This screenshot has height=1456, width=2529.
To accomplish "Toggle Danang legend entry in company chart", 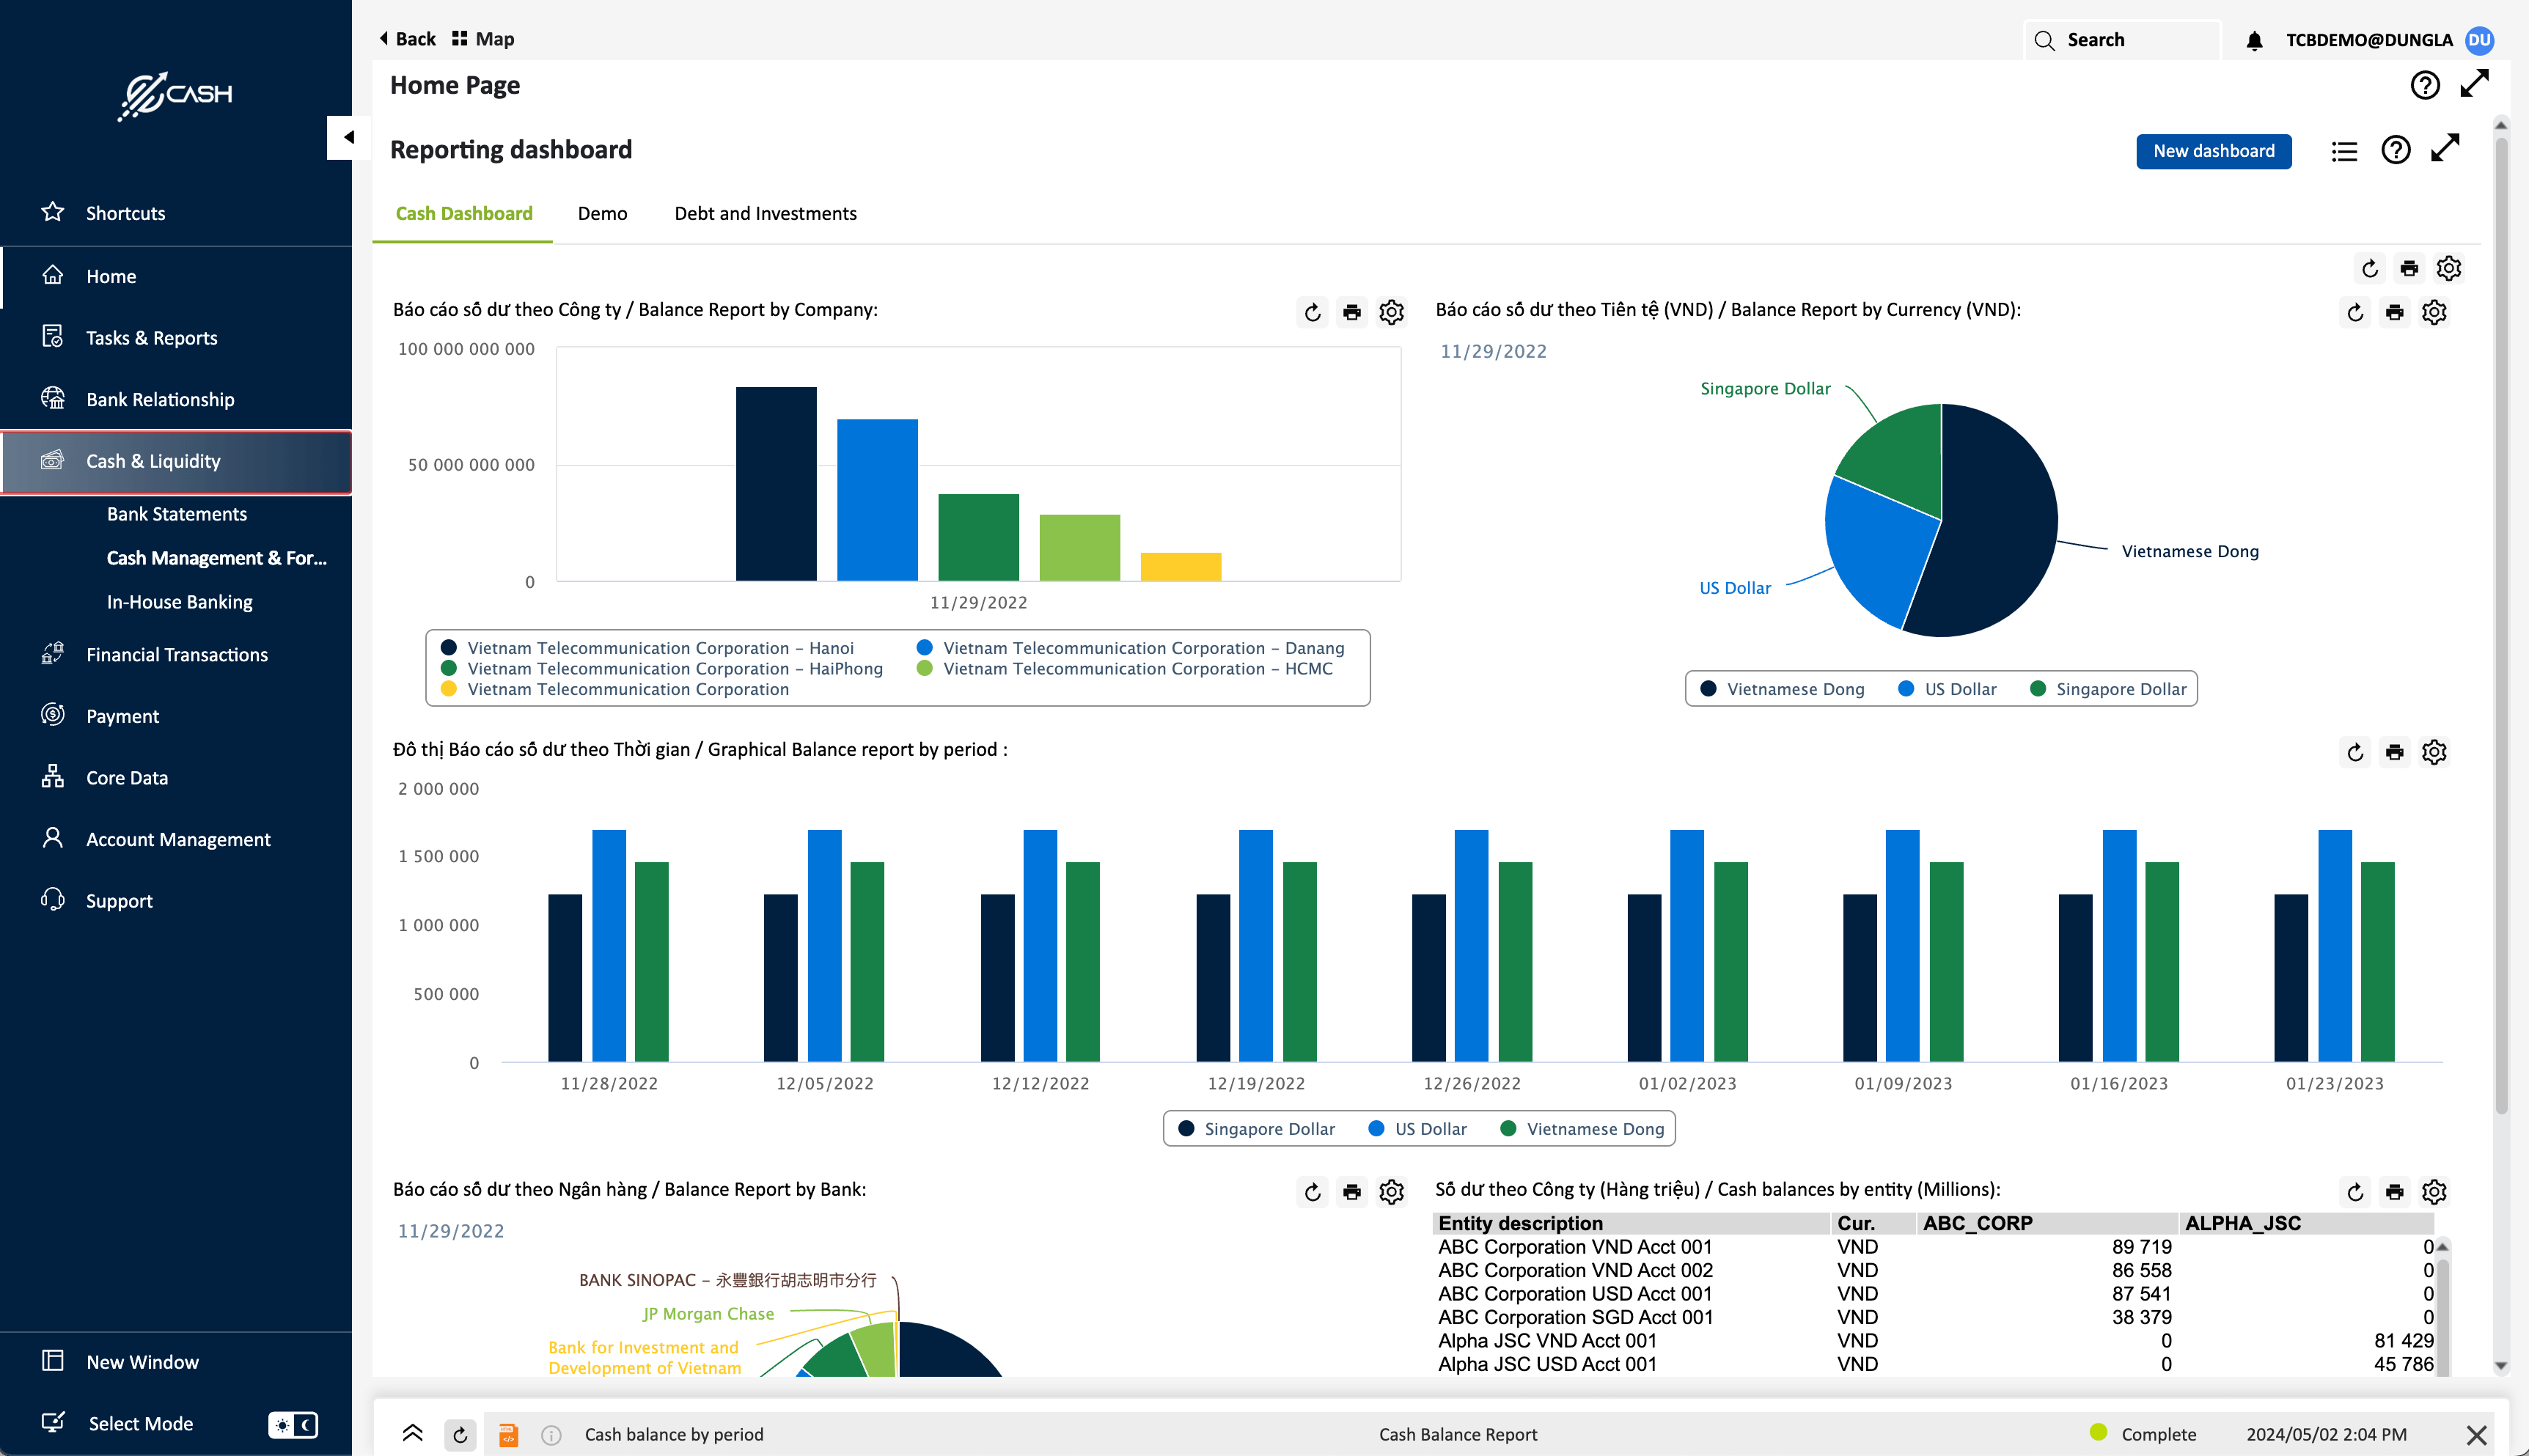I will 1130,648.
